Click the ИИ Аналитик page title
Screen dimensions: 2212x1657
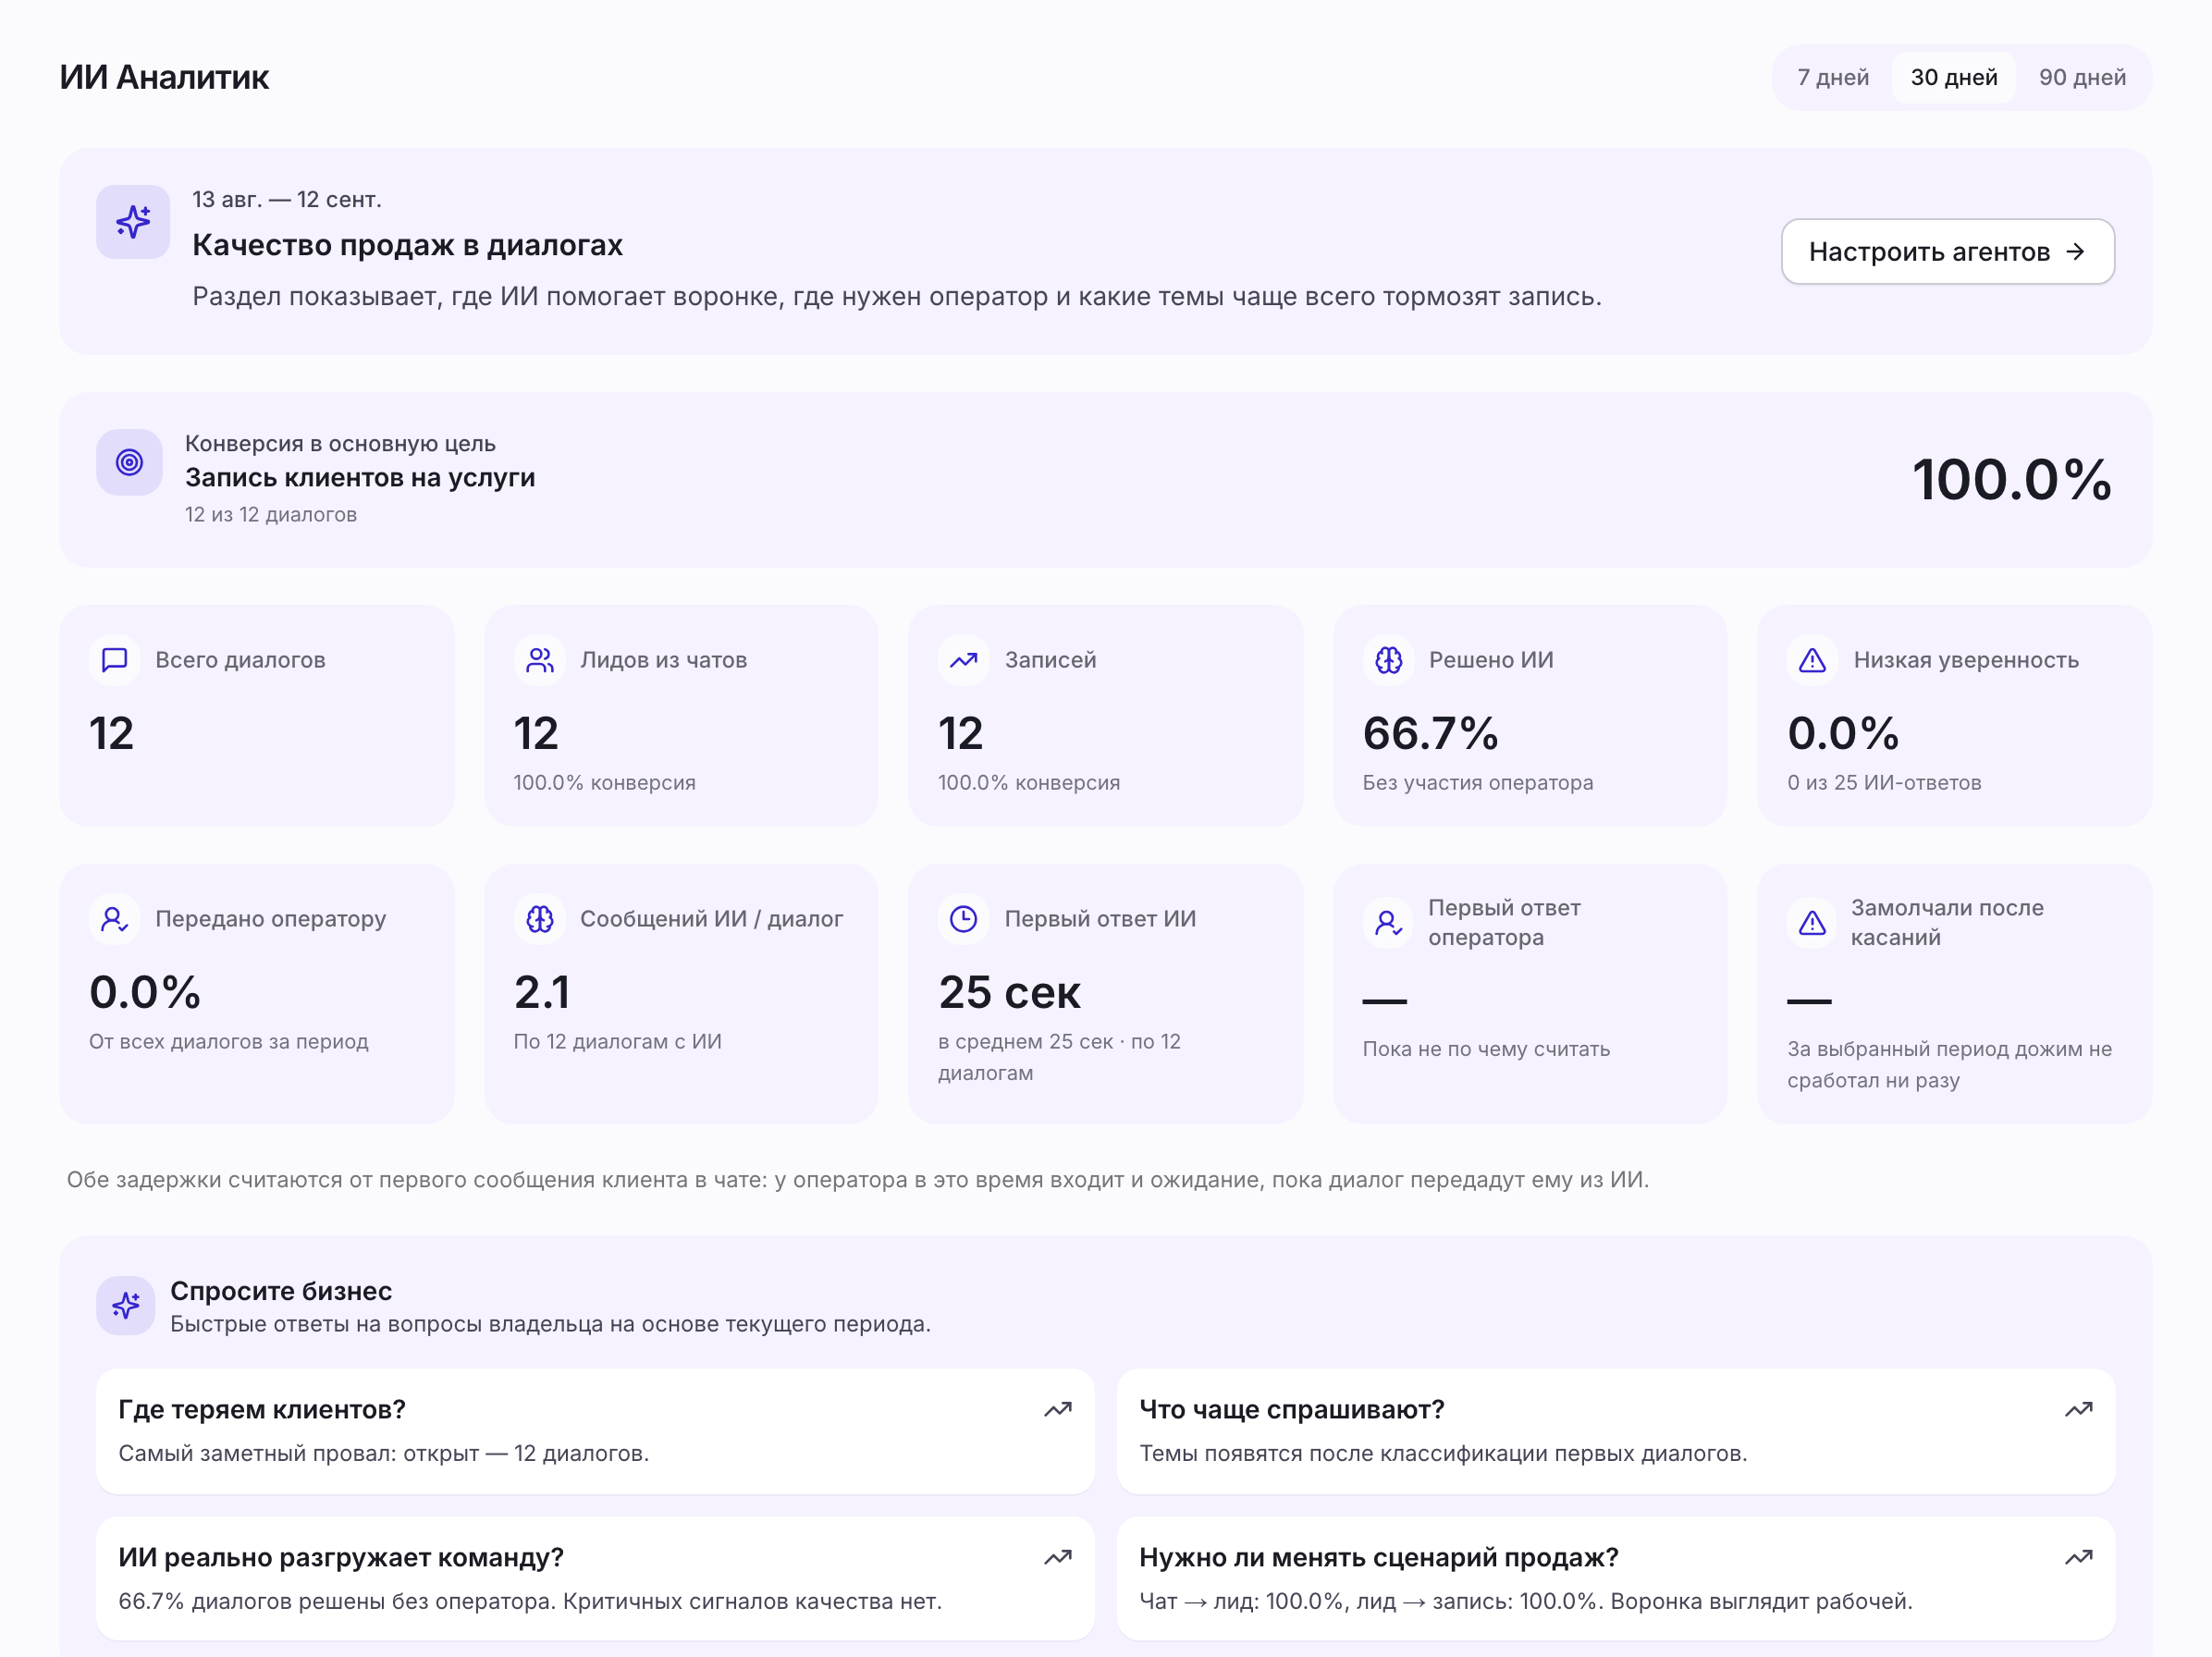click(164, 77)
